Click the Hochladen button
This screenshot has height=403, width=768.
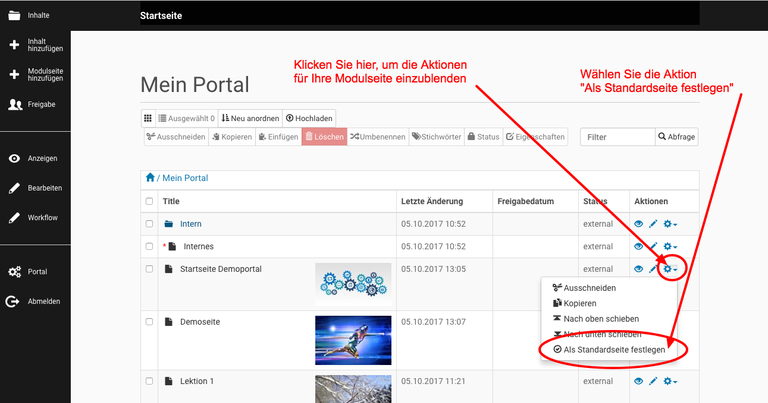(x=309, y=118)
